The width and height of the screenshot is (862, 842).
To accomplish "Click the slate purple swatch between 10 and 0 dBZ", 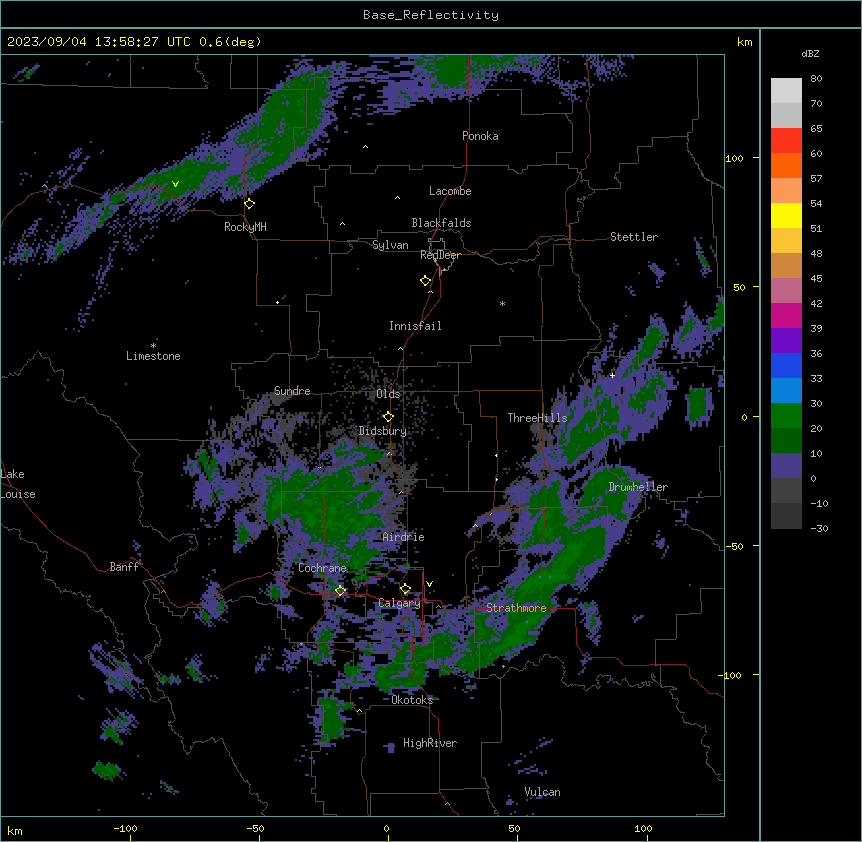I will click(x=786, y=466).
